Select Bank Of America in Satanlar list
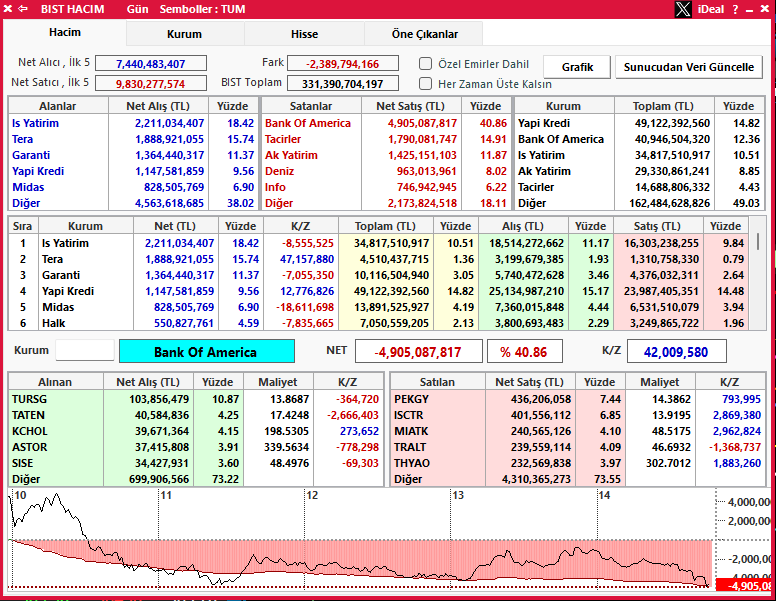Image resolution: width=776 pixels, height=601 pixels. pyautogui.click(x=308, y=123)
